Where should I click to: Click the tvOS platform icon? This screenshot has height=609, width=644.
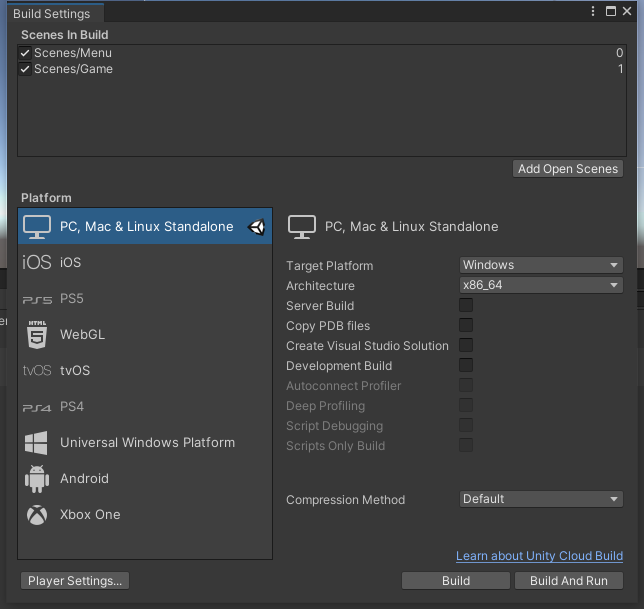click(37, 370)
